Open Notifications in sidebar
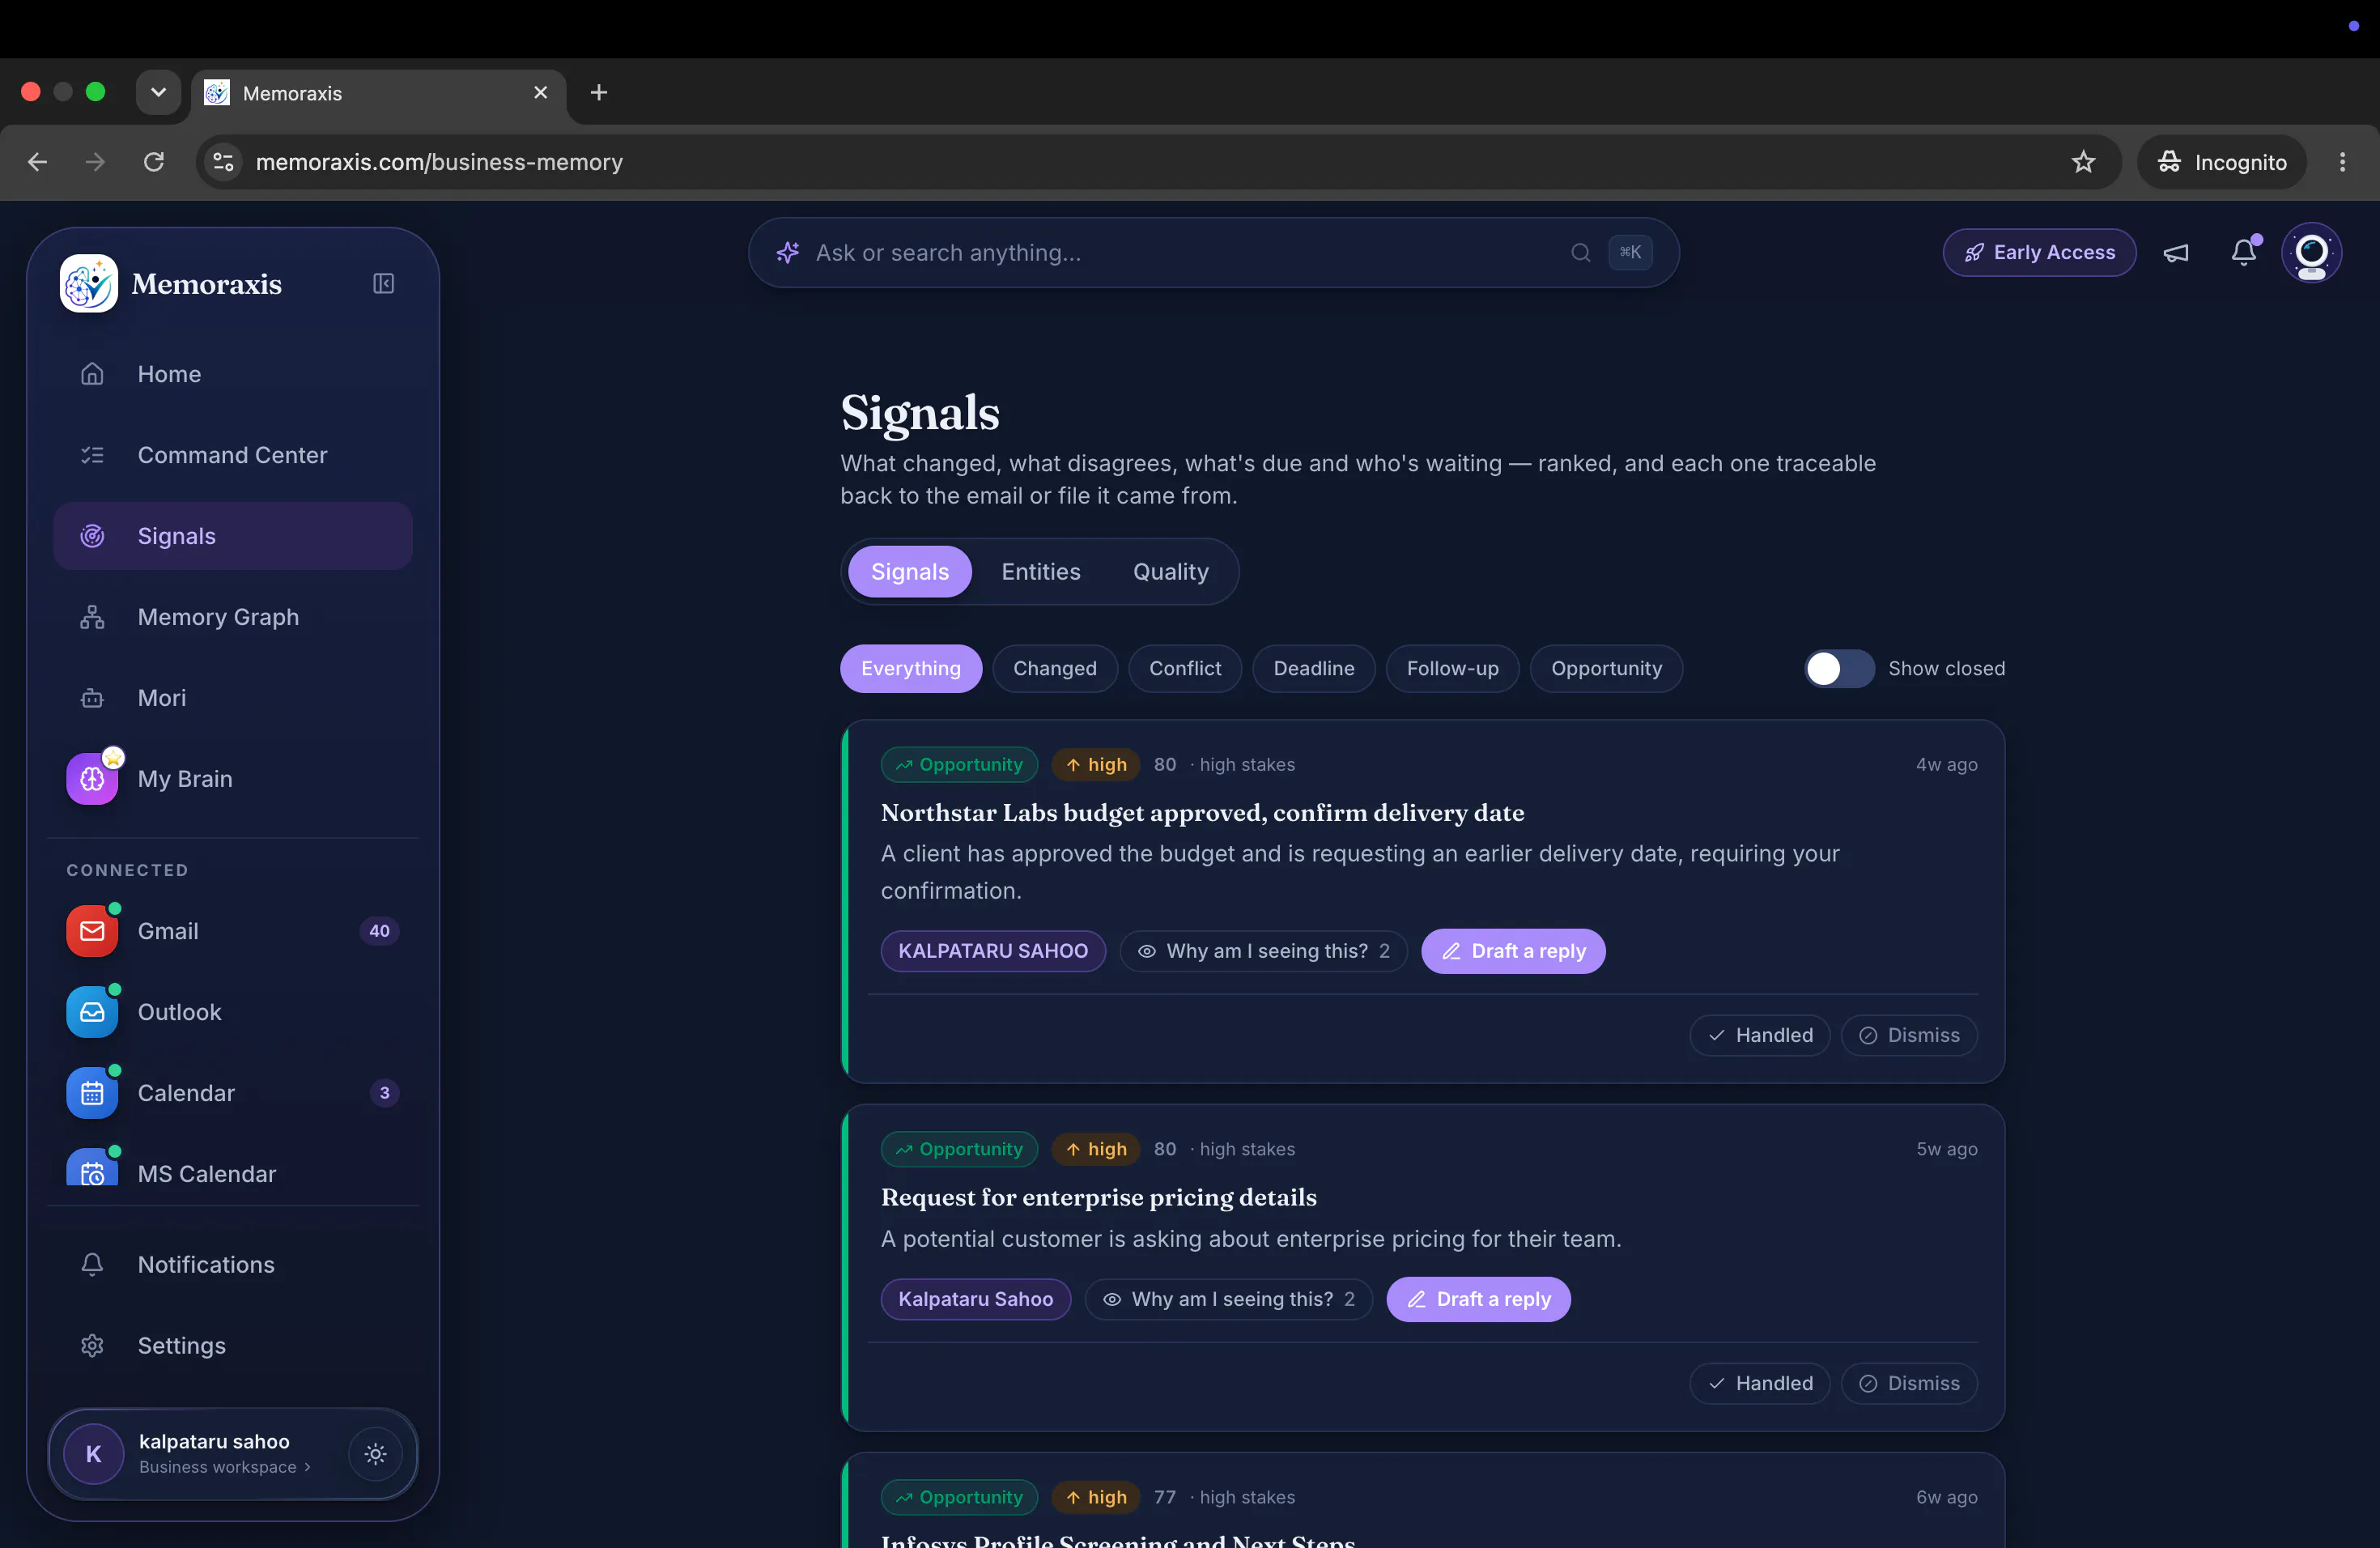Viewport: 2380px width, 1548px height. click(x=232, y=1265)
